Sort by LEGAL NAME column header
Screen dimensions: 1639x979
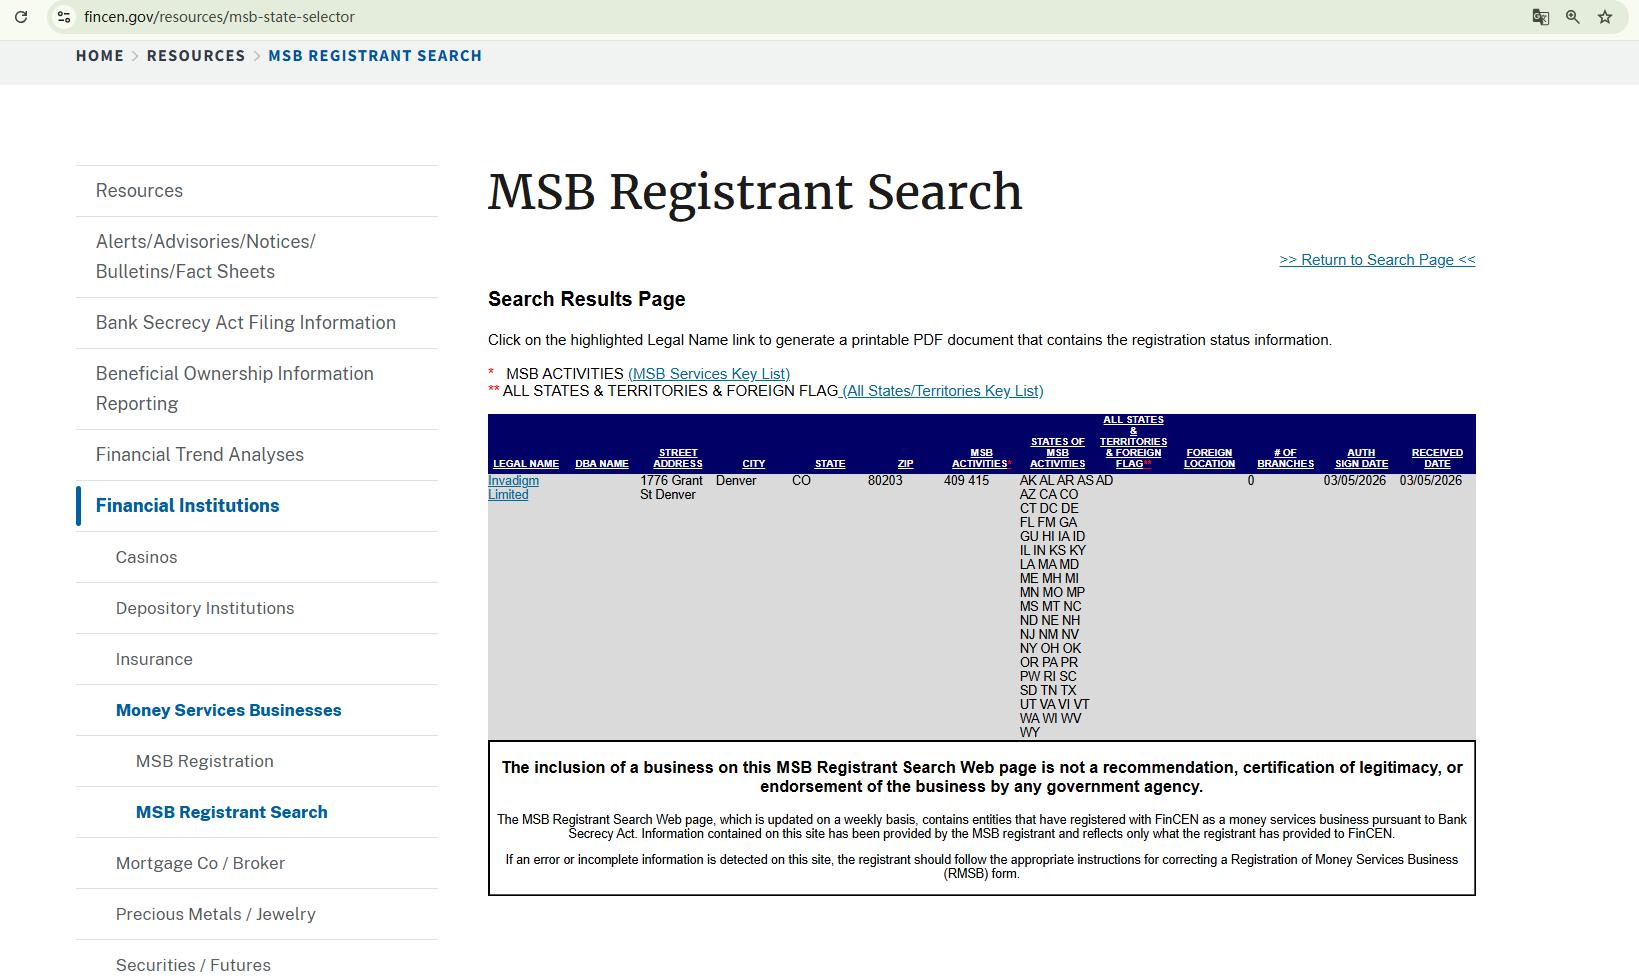[x=526, y=464]
